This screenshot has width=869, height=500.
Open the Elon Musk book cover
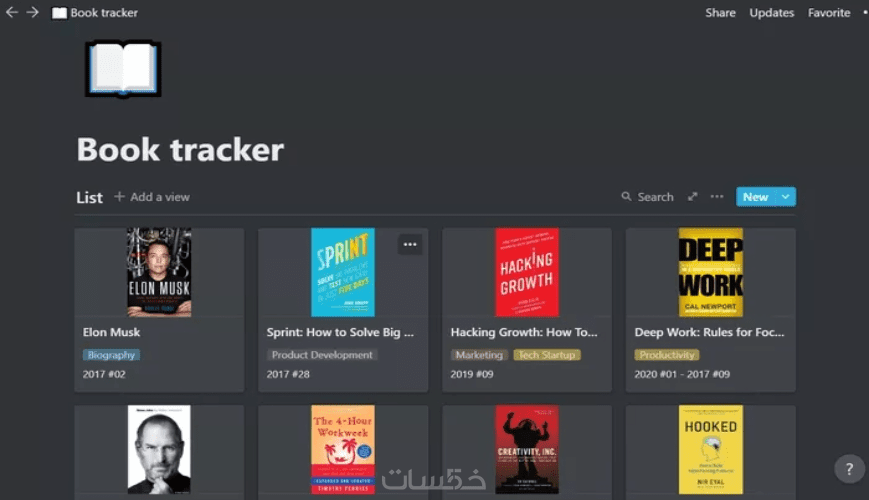coord(159,272)
